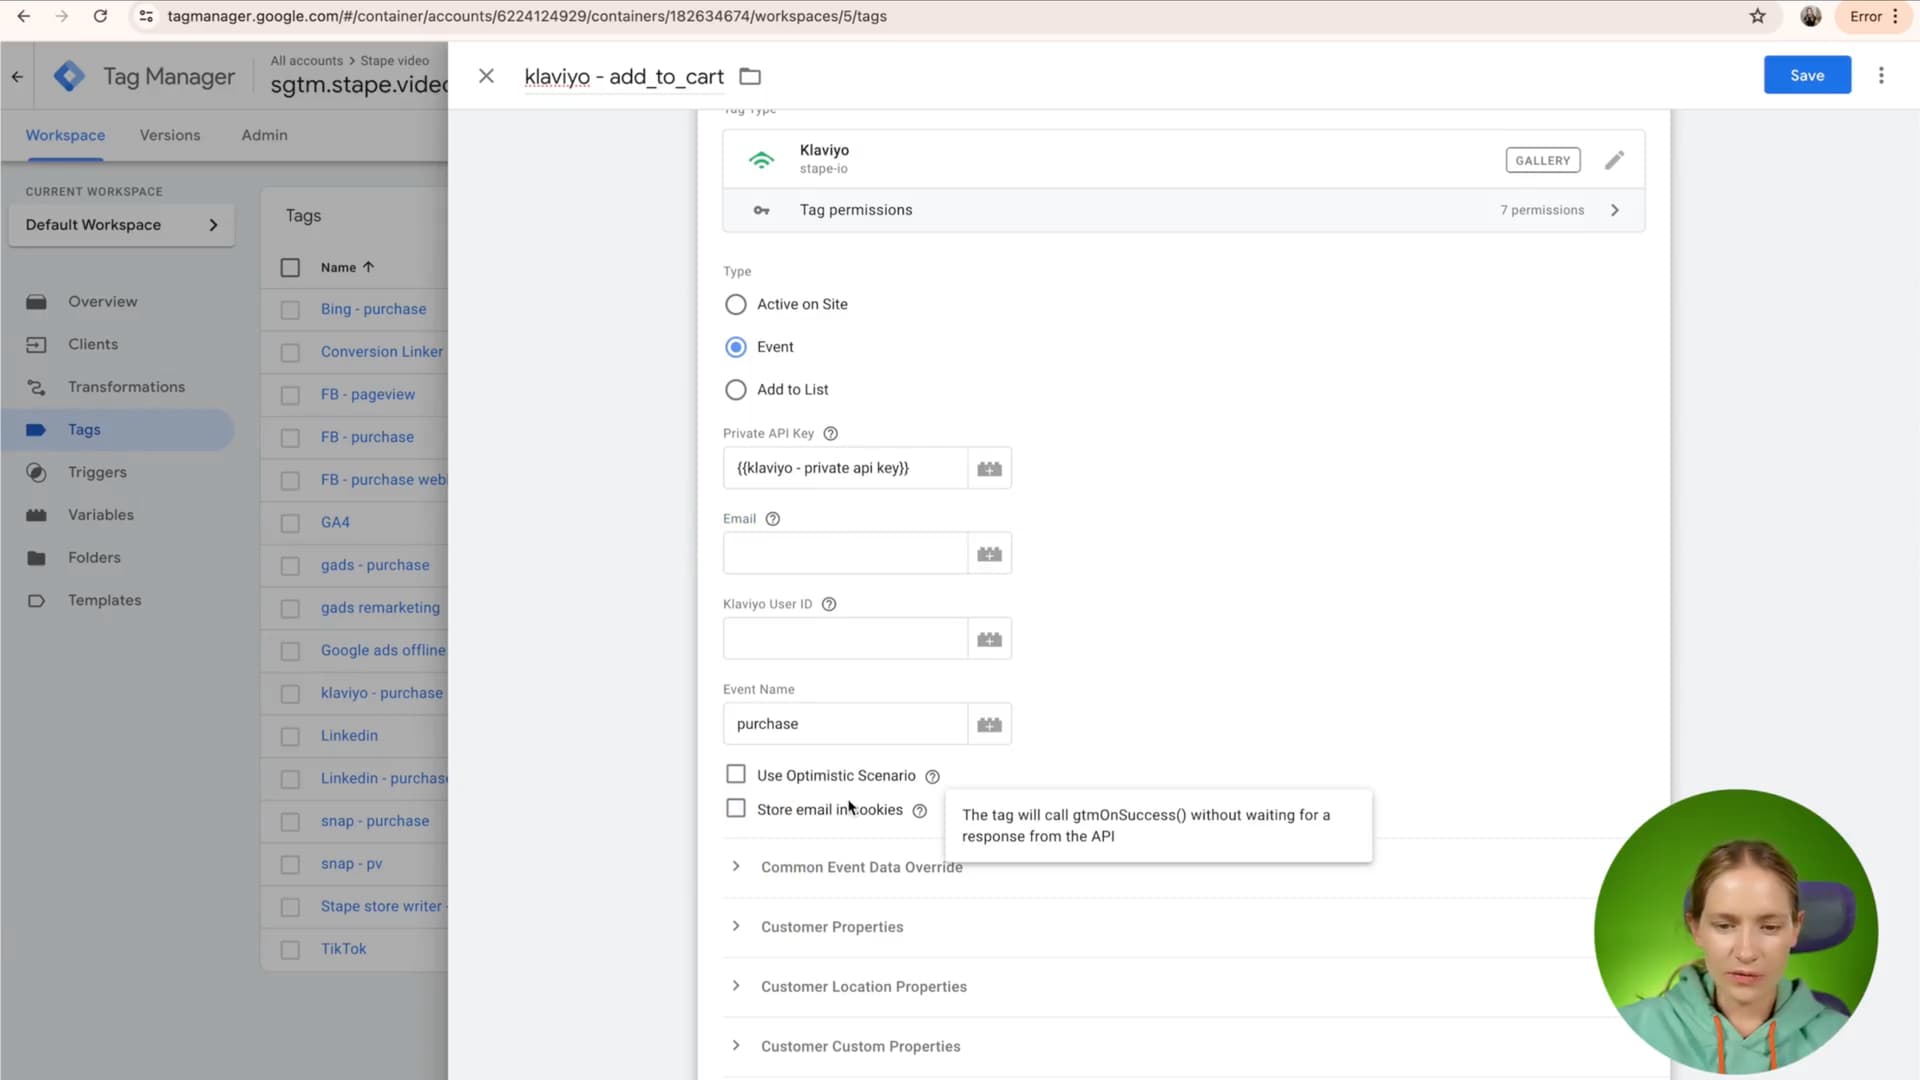Enable Store email in cookies checkbox
Viewport: 1920px width, 1080px height.
[736, 808]
